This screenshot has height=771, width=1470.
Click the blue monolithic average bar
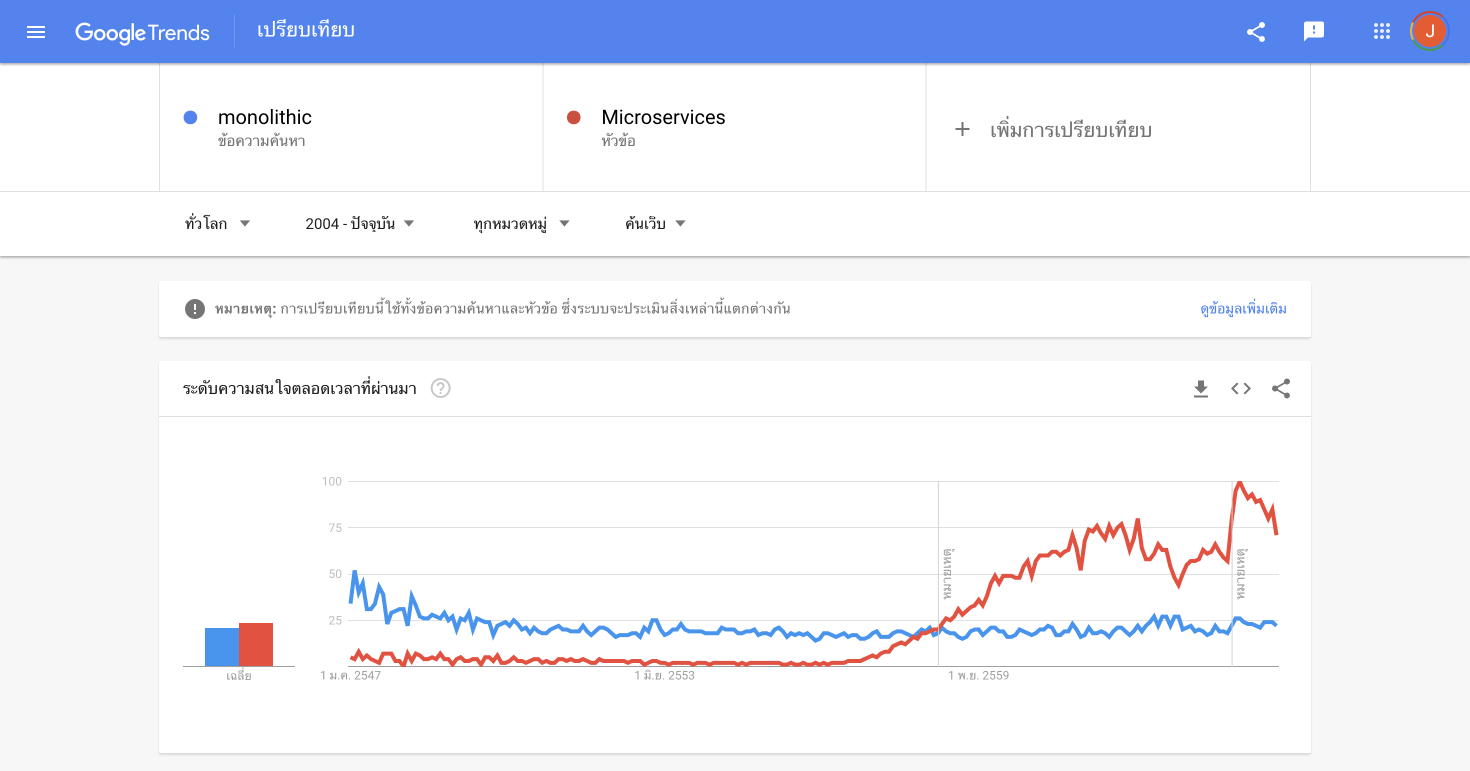pyautogui.click(x=222, y=647)
